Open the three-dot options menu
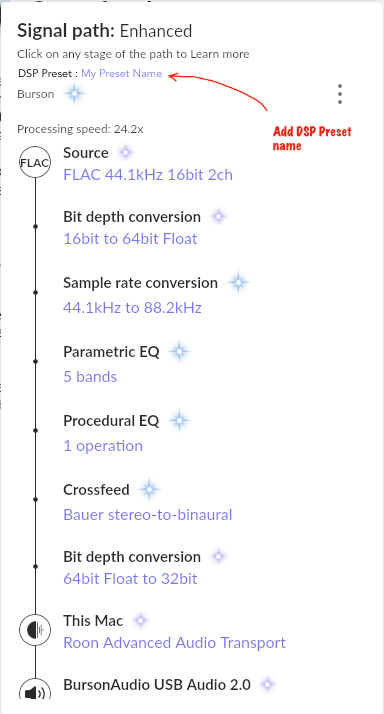Image resolution: width=384 pixels, height=714 pixels. tap(340, 94)
